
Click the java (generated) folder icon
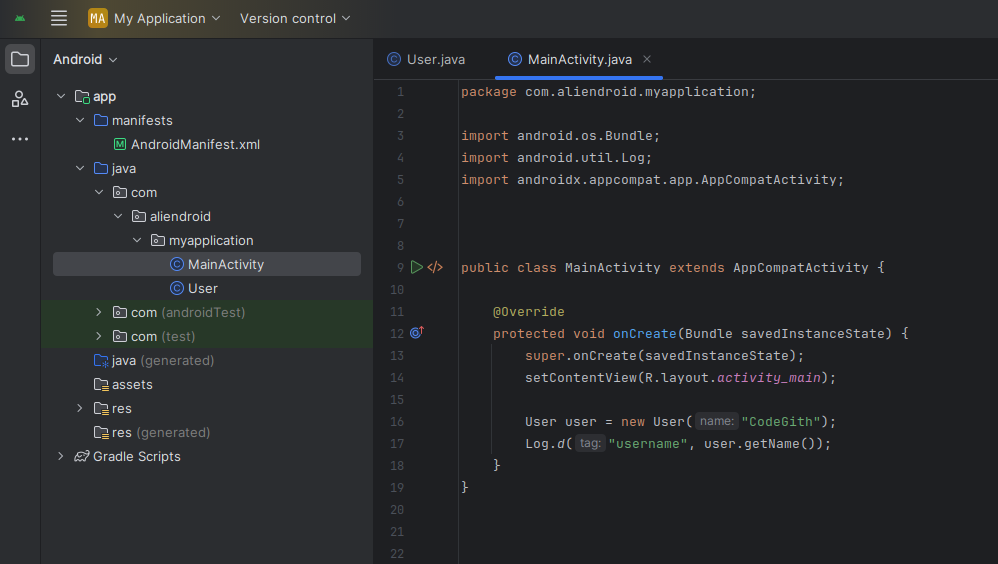click(101, 361)
